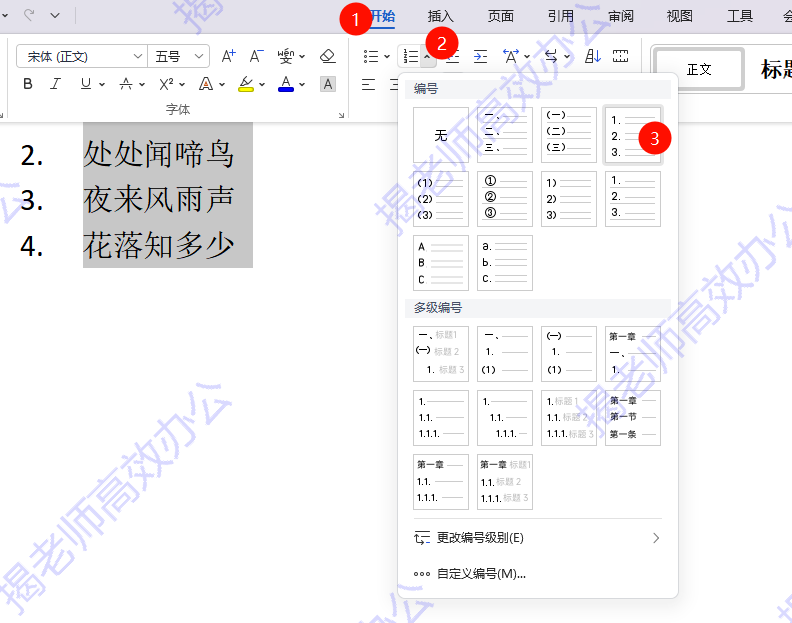Open 自定义编号 ellipsis icon

pos(422,574)
